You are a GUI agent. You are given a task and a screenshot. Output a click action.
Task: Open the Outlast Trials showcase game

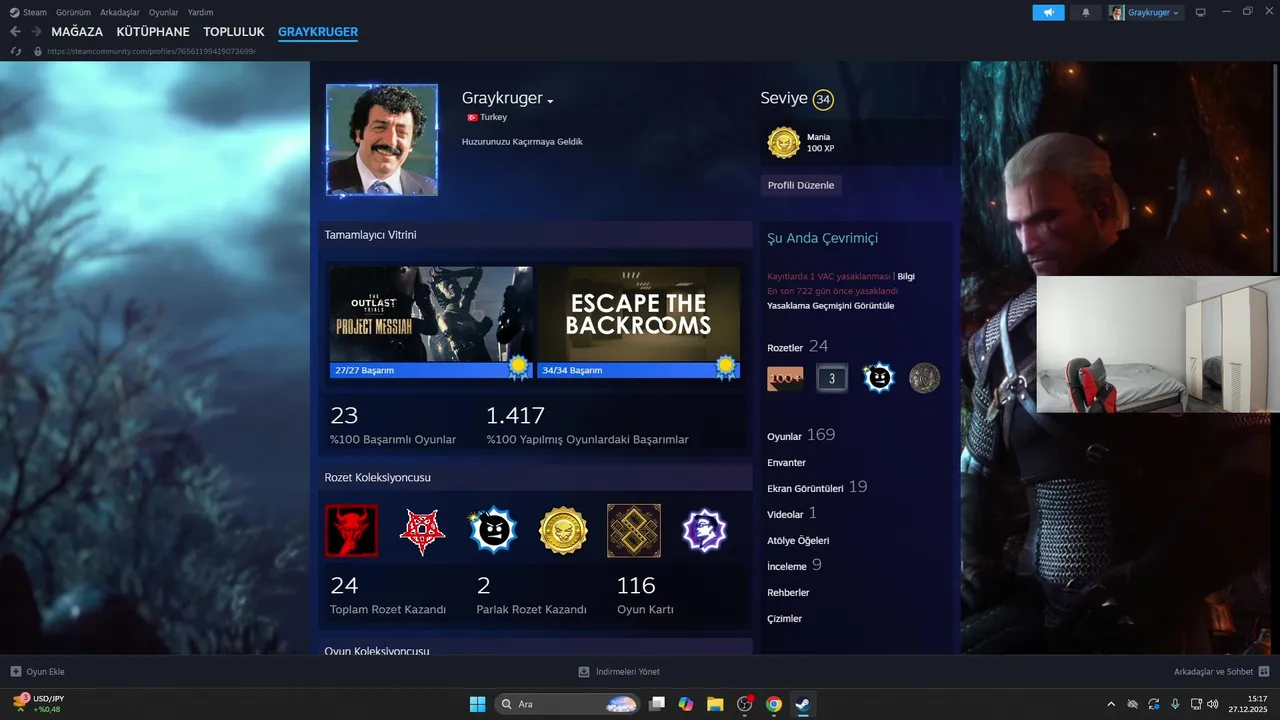coord(431,313)
